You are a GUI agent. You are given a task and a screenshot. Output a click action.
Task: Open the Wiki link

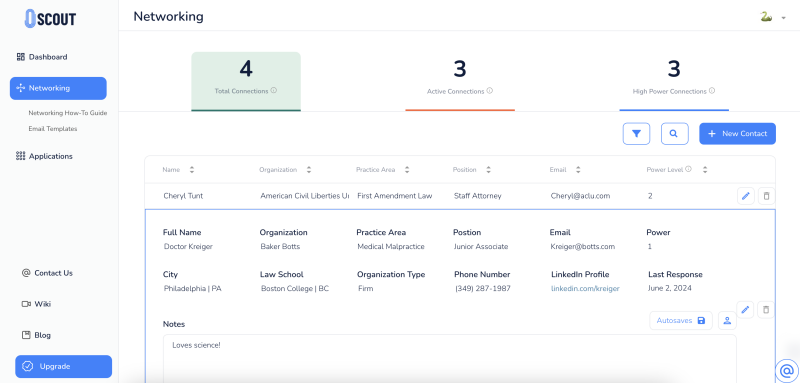[x=36, y=304]
